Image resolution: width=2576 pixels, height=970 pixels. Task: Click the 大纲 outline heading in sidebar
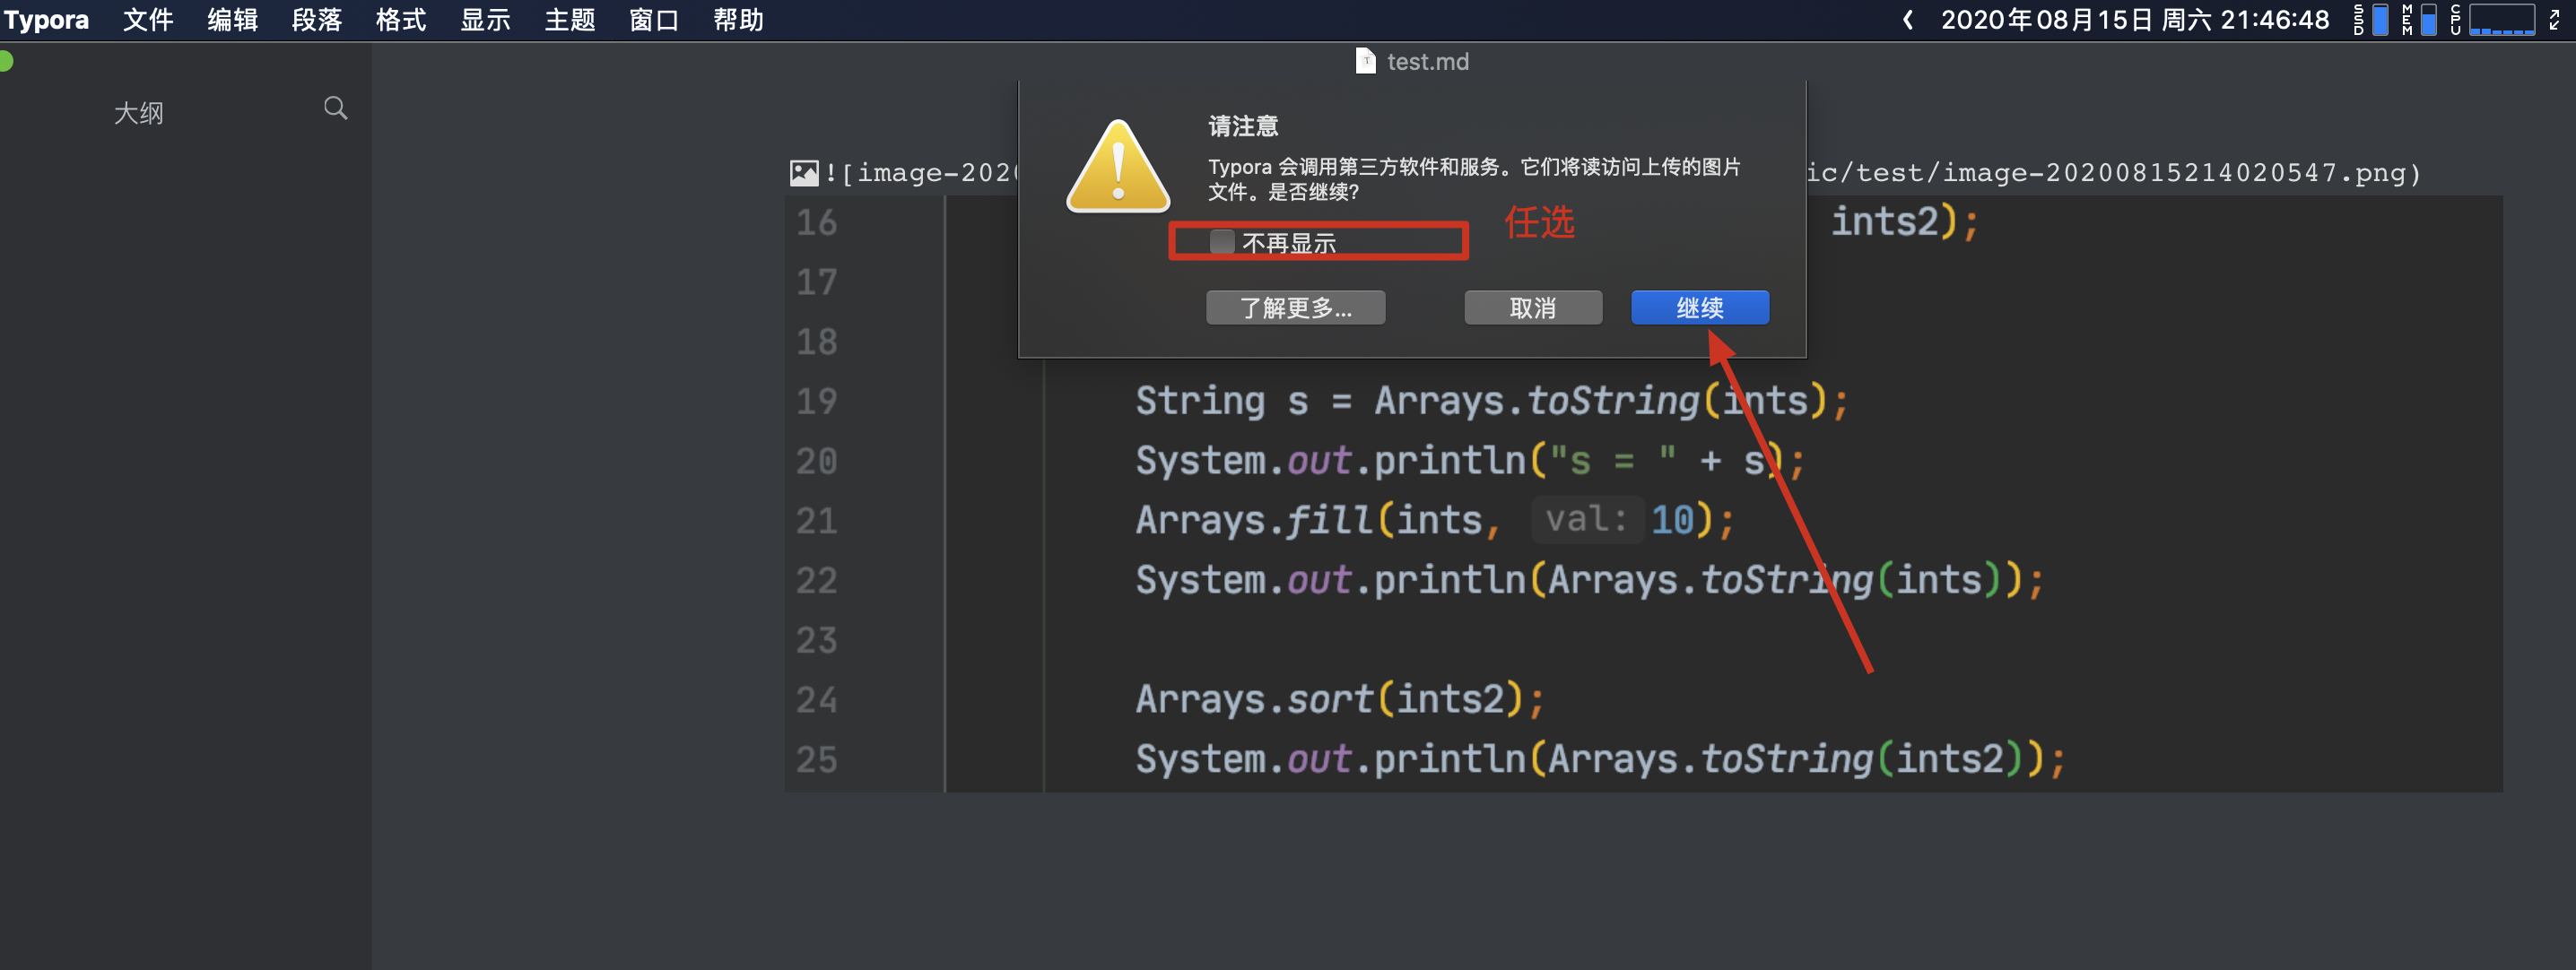(x=138, y=113)
